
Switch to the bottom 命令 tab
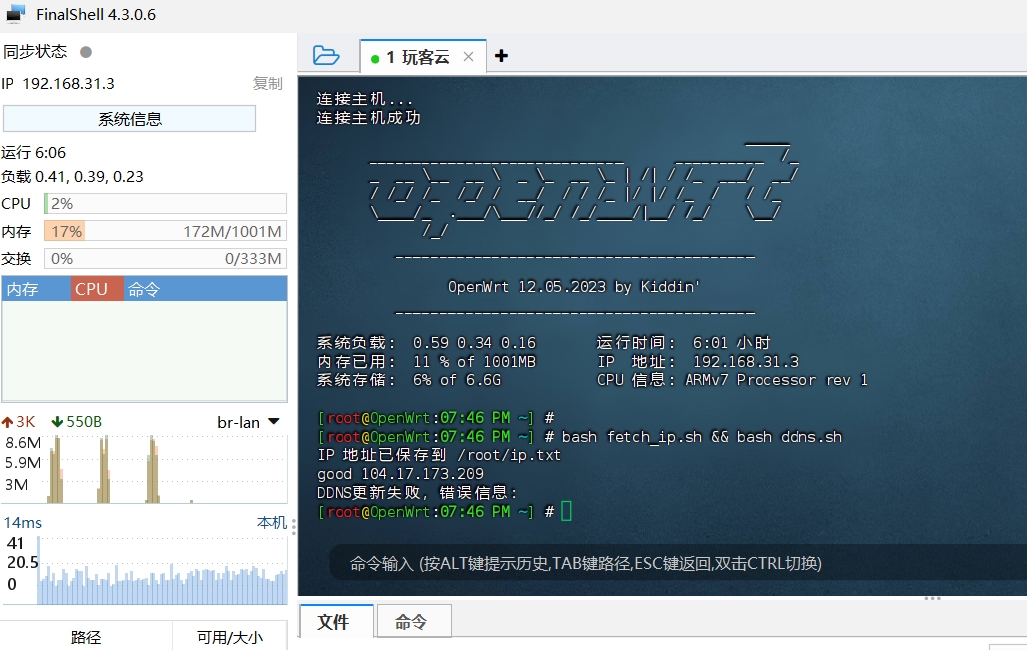[x=413, y=621]
